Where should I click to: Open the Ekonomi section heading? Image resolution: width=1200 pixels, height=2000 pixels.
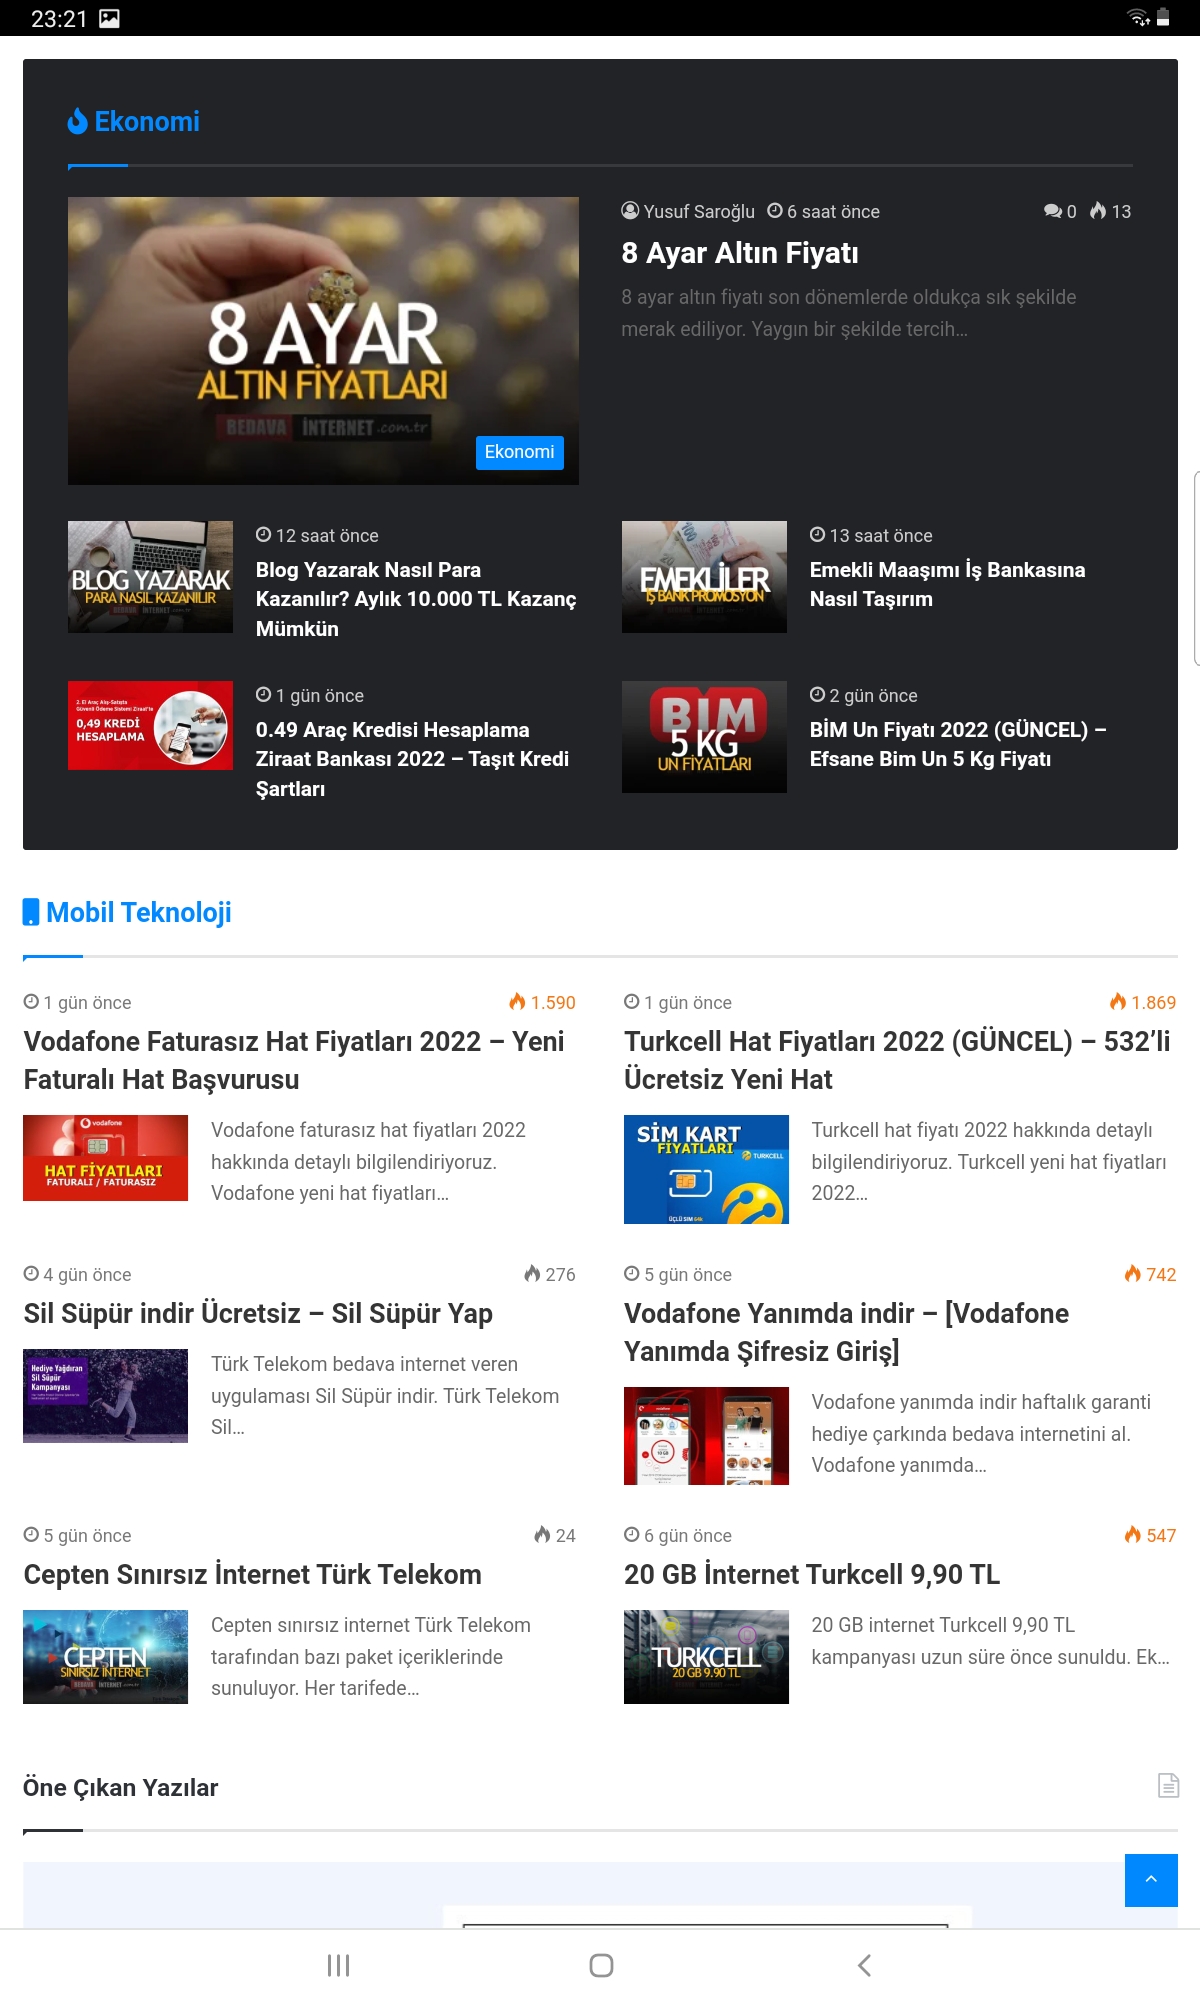(147, 121)
